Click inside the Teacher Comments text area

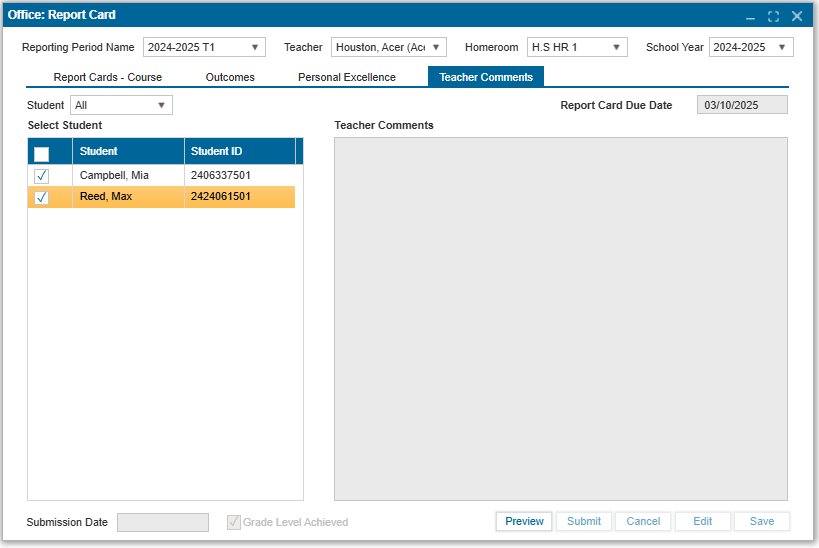point(560,318)
